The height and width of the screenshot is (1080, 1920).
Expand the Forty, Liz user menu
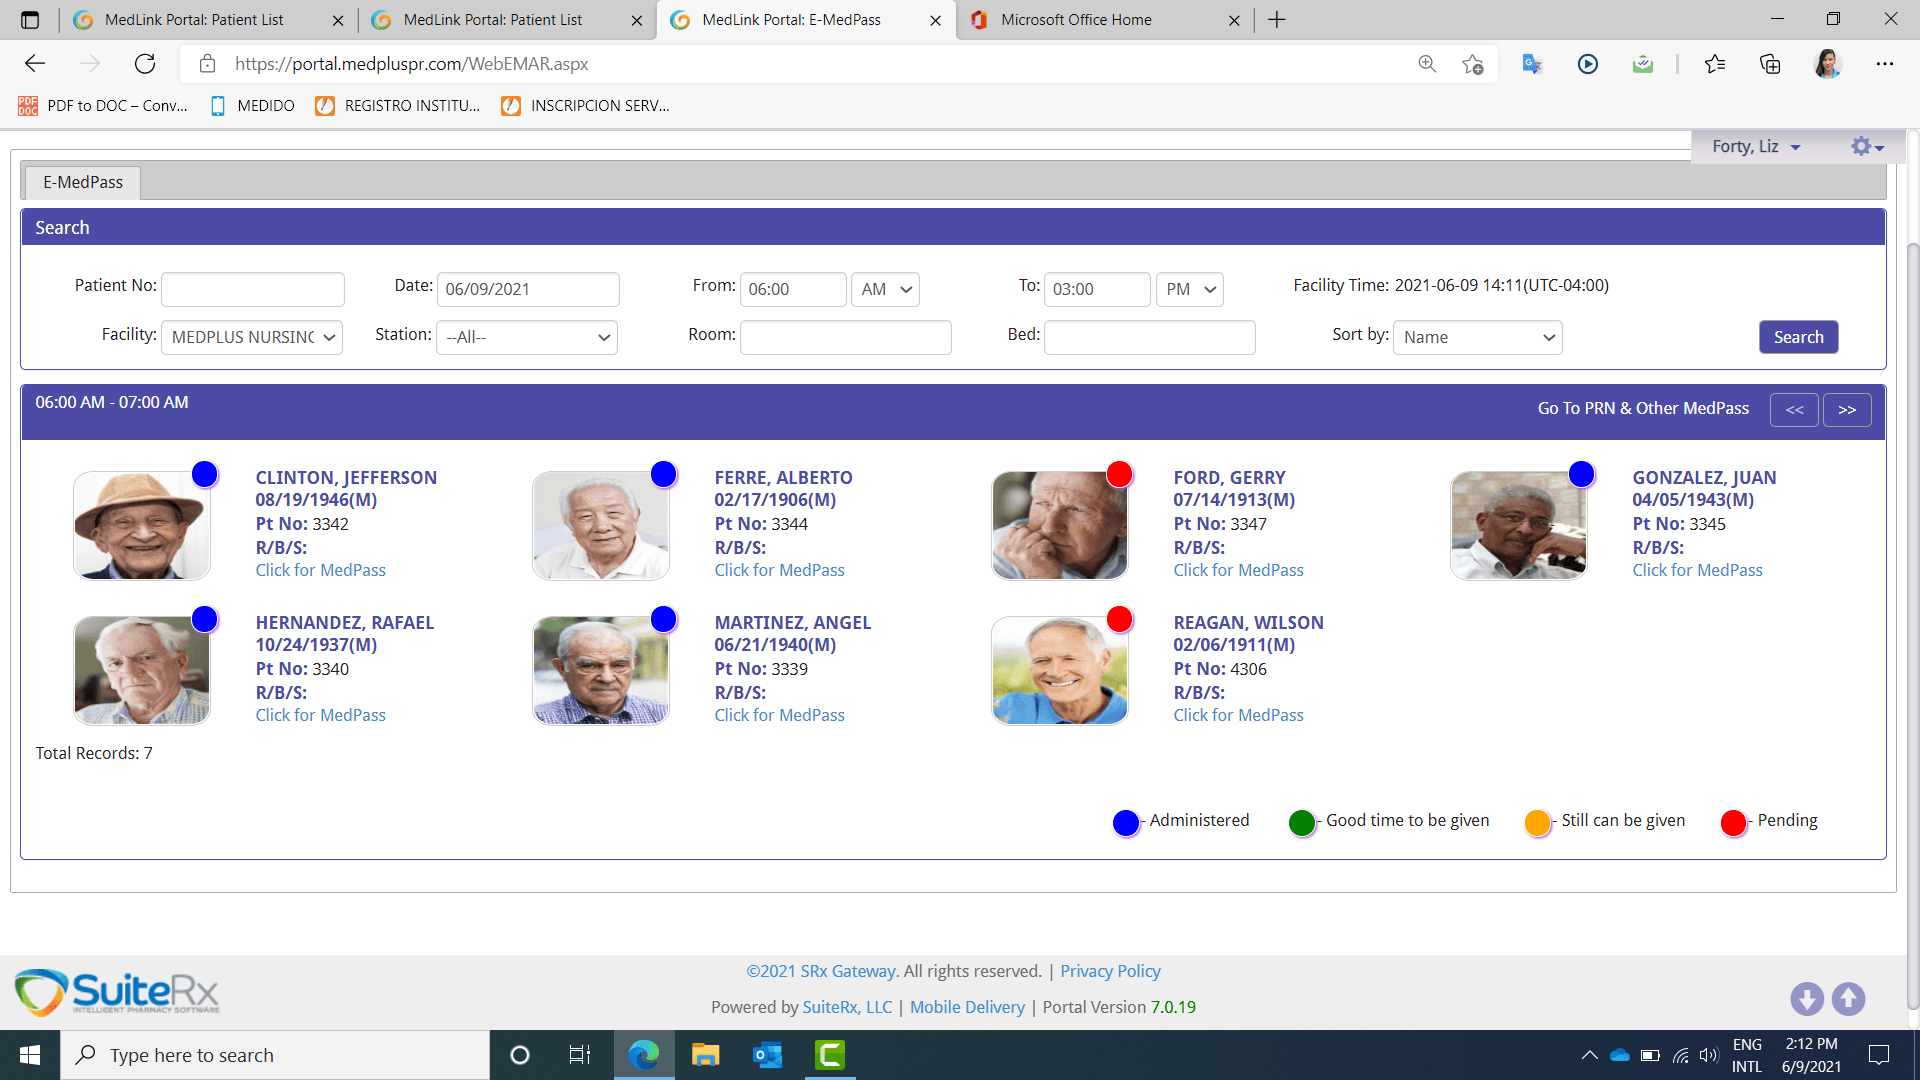[x=1755, y=147]
